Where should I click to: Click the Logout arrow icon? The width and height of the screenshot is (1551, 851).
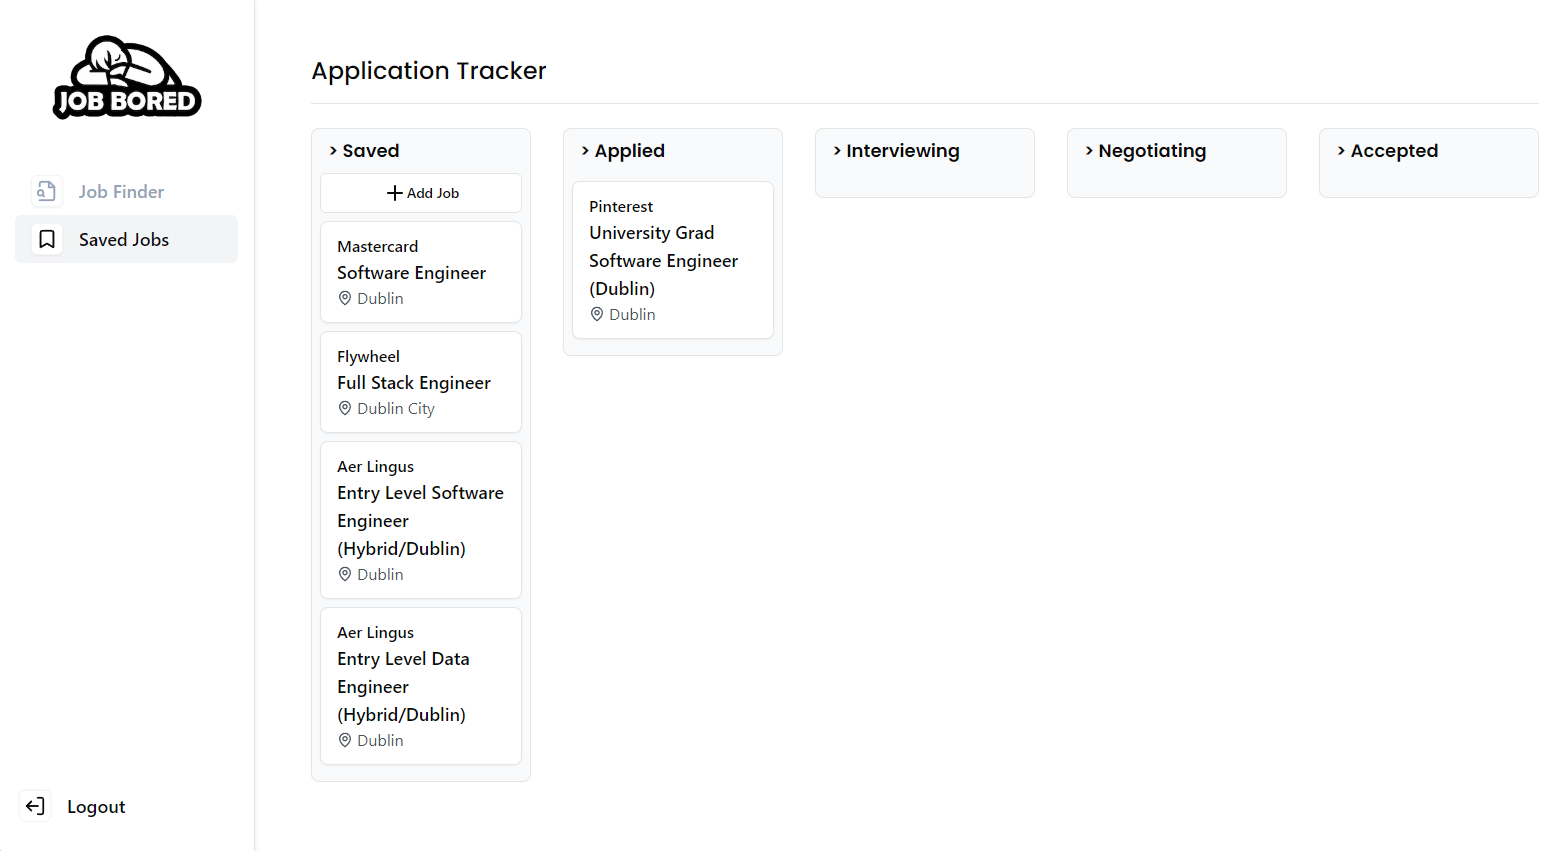point(35,806)
